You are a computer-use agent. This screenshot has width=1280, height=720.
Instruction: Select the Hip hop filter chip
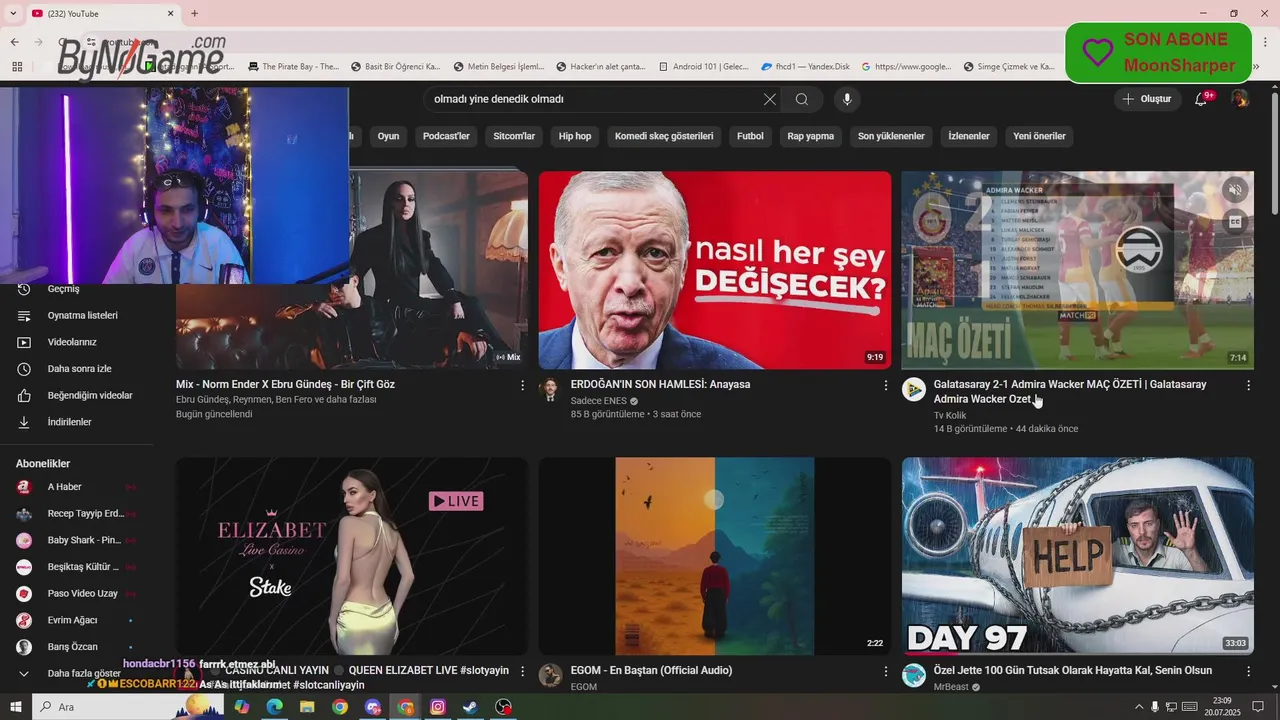pyautogui.click(x=575, y=136)
